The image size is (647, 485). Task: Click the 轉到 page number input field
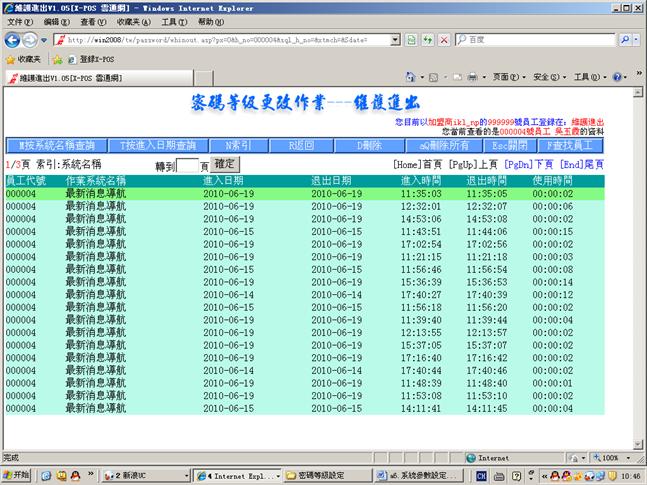pyautogui.click(x=187, y=165)
